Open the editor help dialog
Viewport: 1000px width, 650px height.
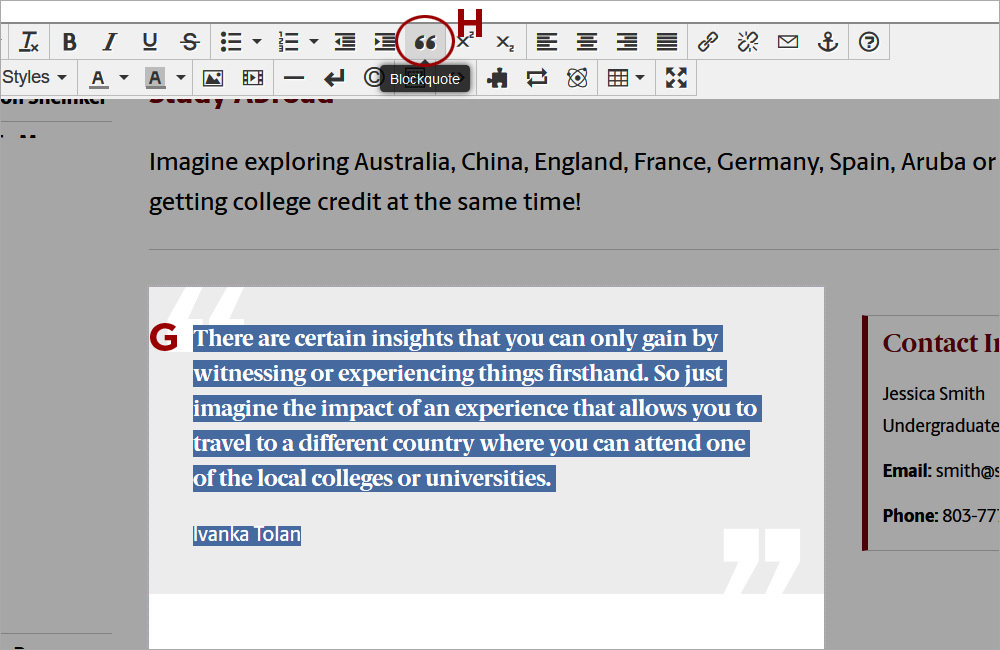pyautogui.click(x=867, y=41)
